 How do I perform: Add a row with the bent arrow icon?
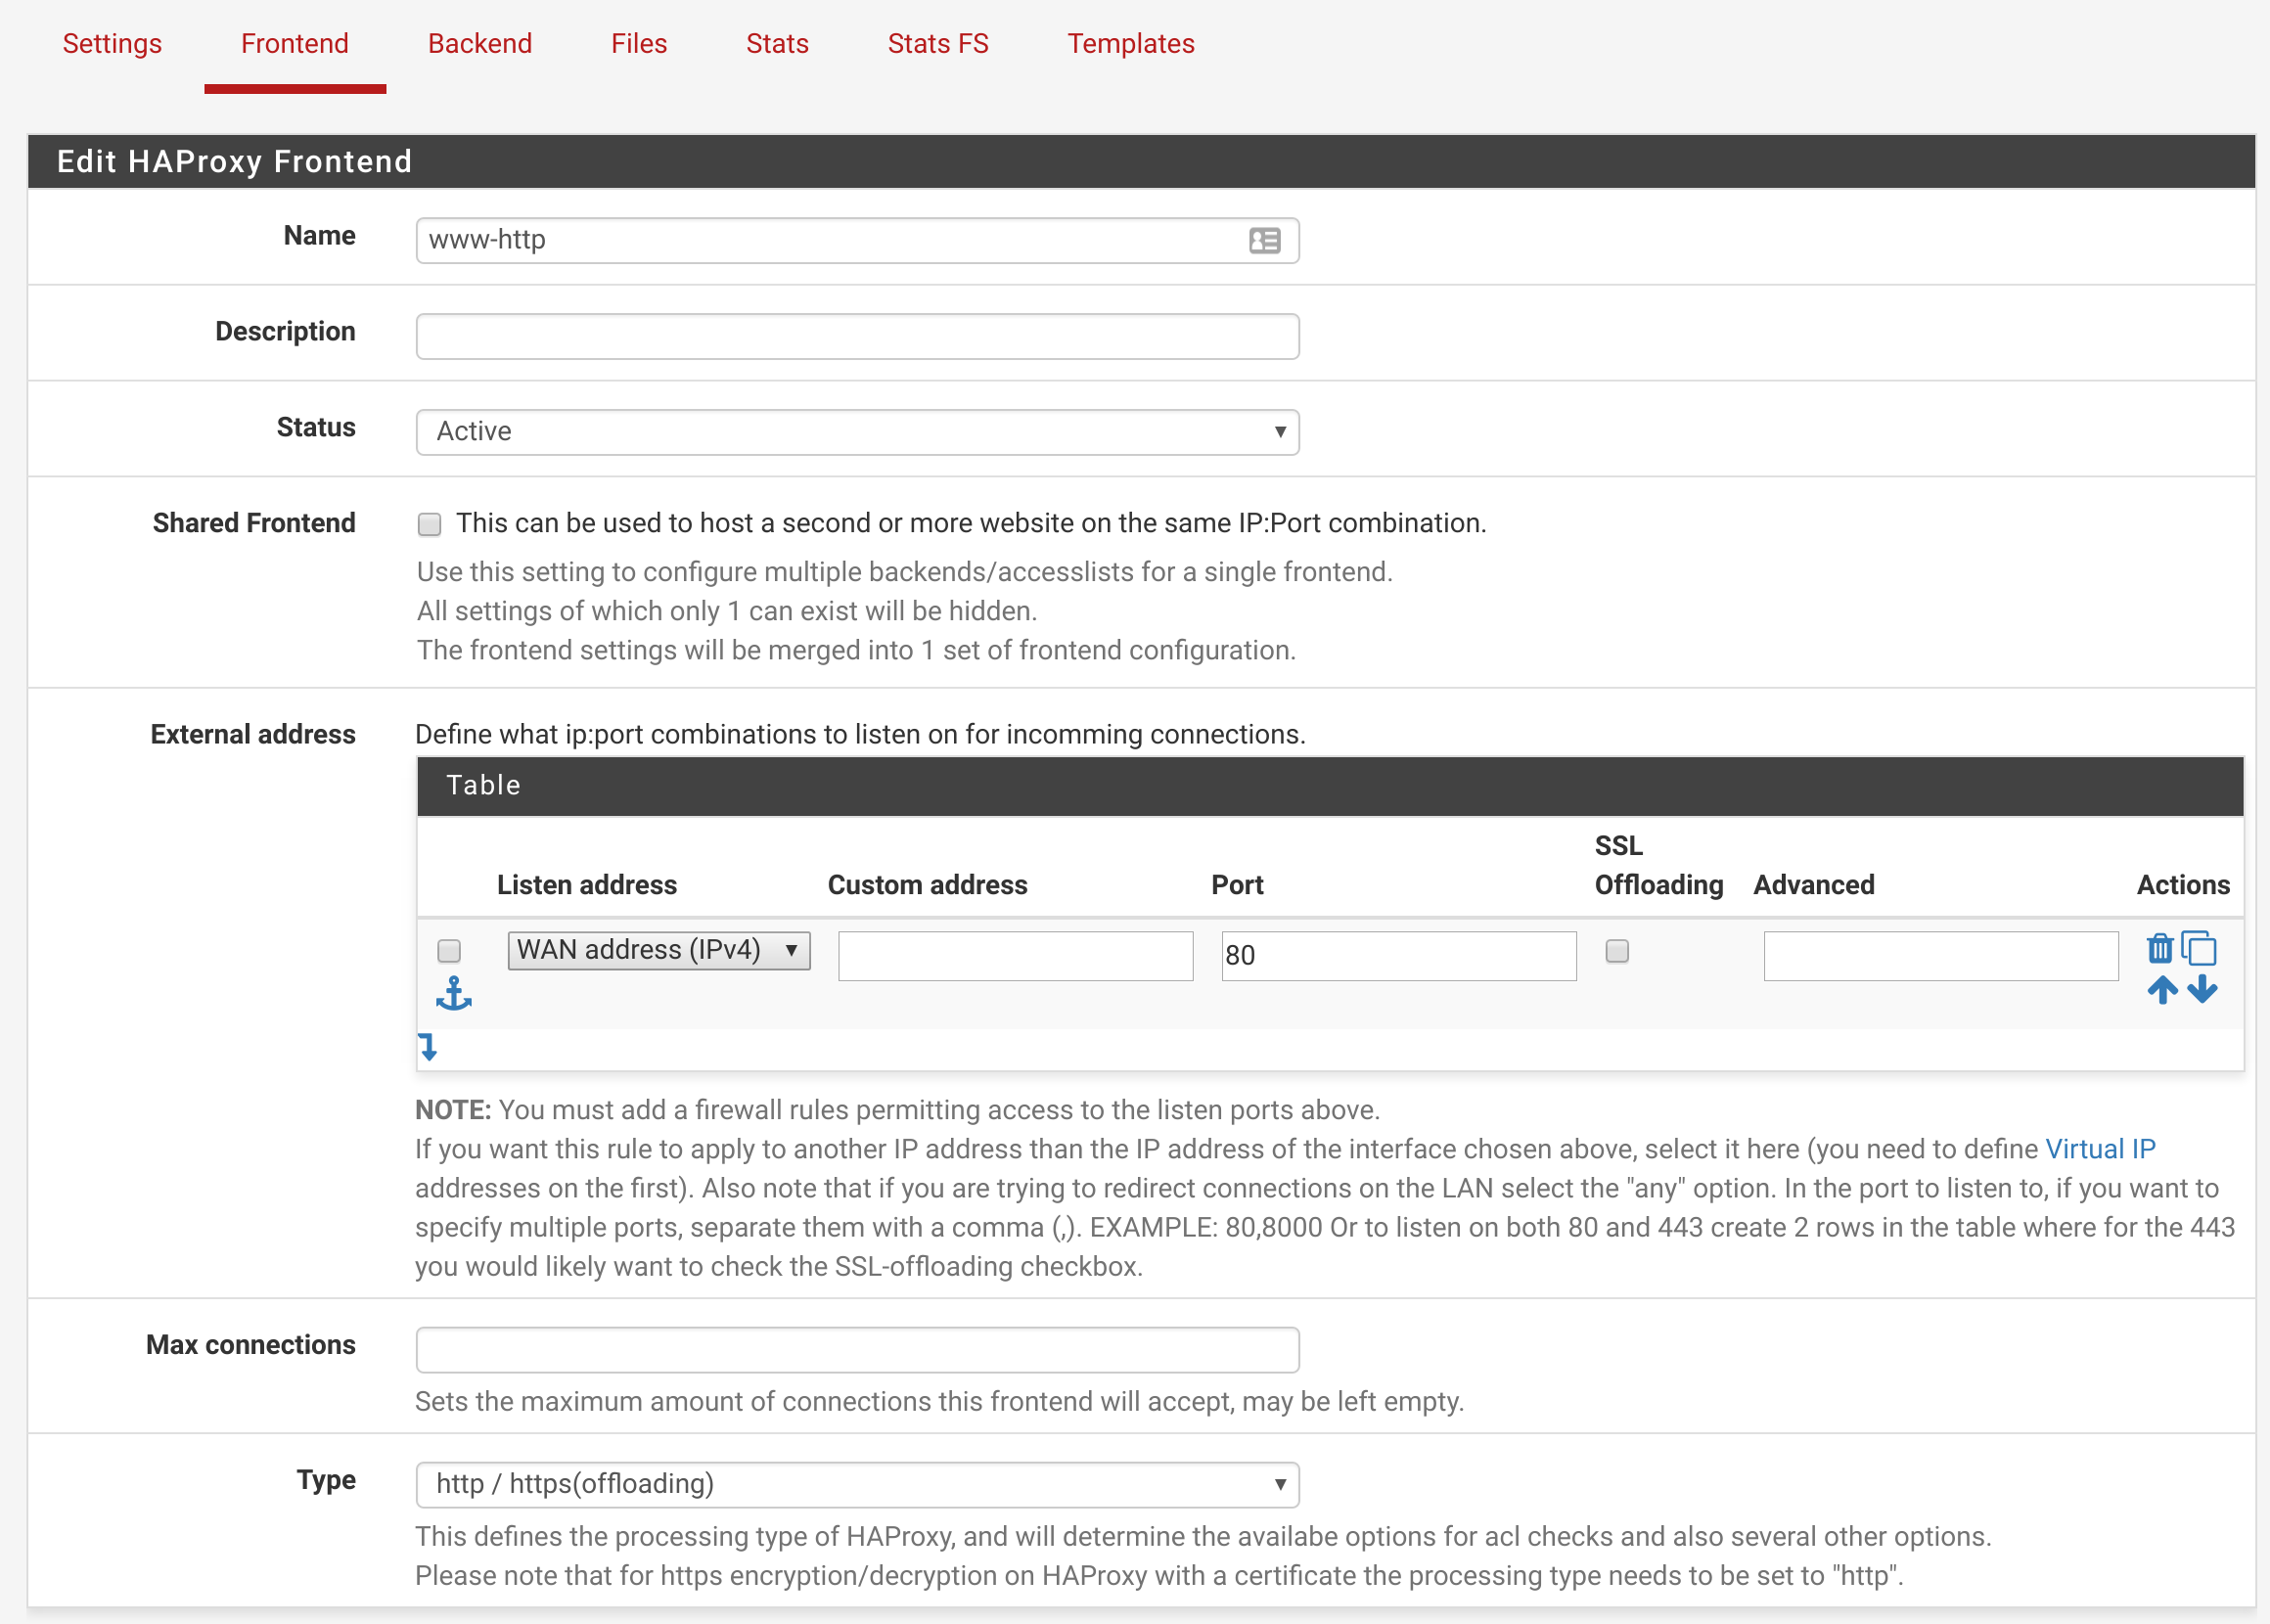coord(428,1047)
